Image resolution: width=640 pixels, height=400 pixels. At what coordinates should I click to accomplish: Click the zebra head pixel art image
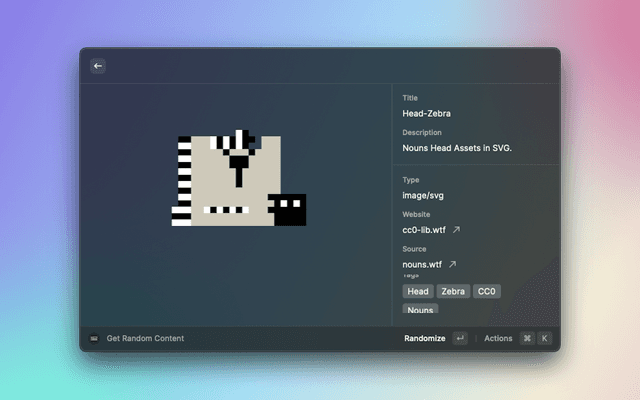point(238,178)
